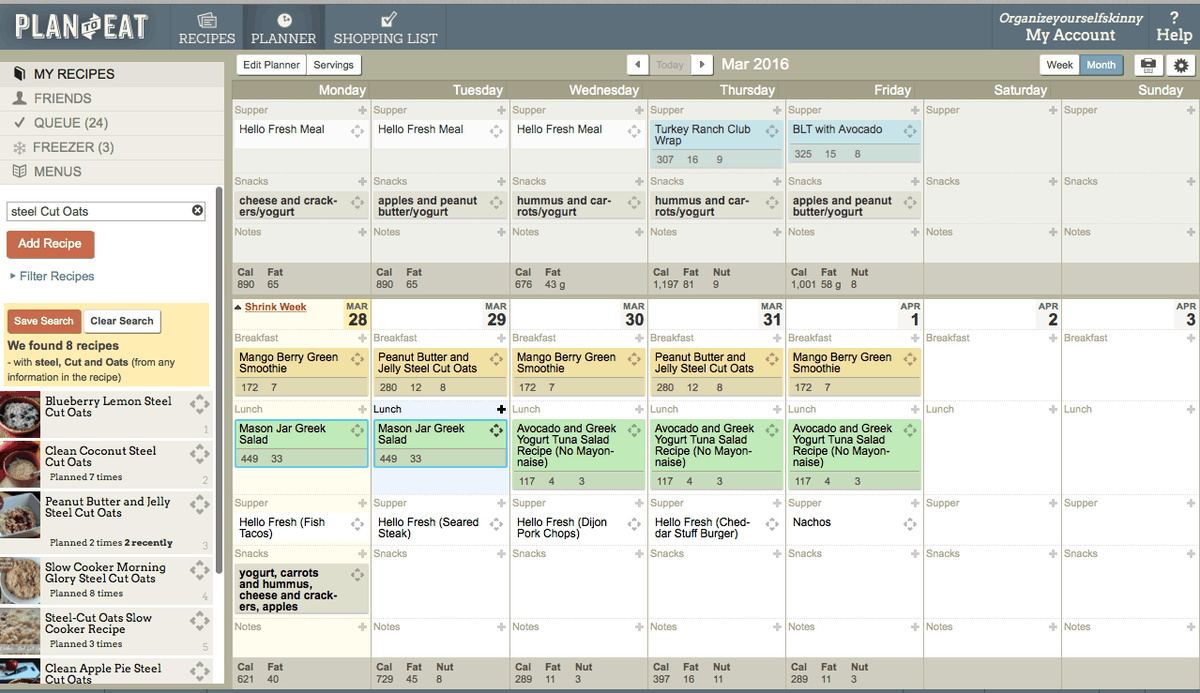Click the Slow Cooker Morning Glory drag handle
Viewport: 1200px width, 693px height.
[x=200, y=570]
